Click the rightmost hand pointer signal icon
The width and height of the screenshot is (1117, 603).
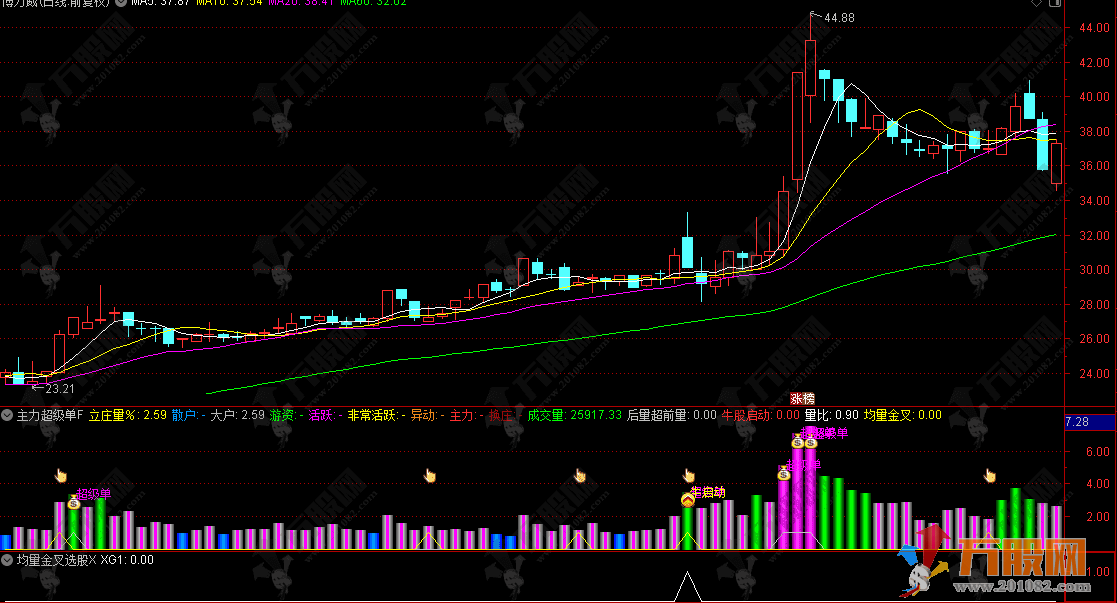991,475
